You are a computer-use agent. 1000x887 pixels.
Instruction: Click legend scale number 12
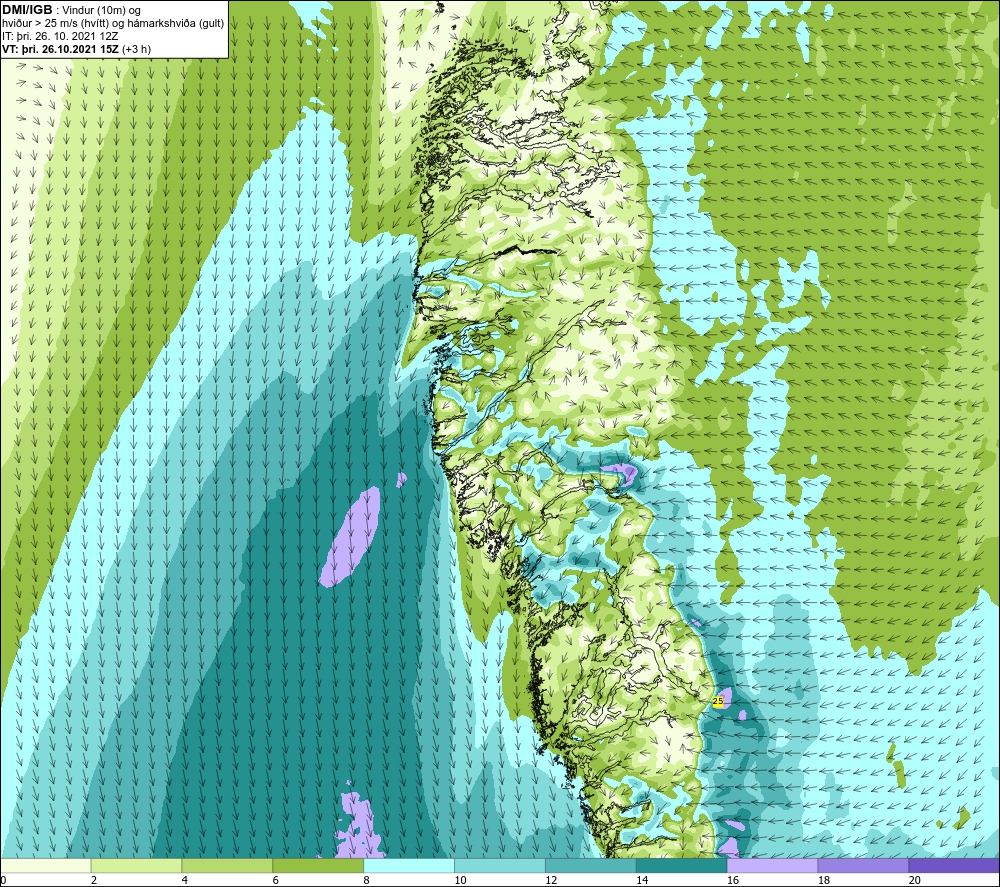point(551,880)
